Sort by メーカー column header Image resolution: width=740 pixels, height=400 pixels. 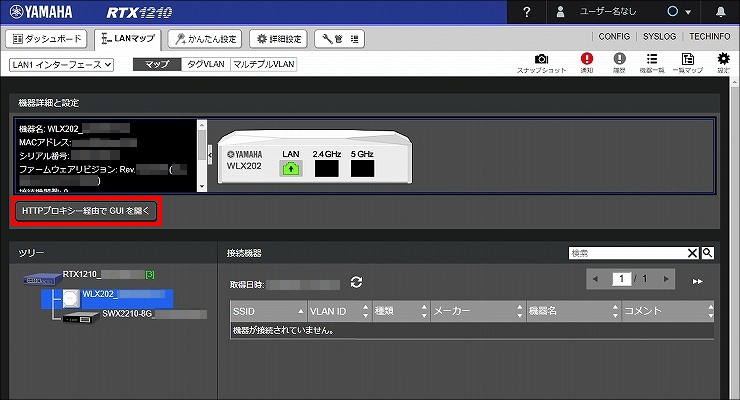(478, 311)
